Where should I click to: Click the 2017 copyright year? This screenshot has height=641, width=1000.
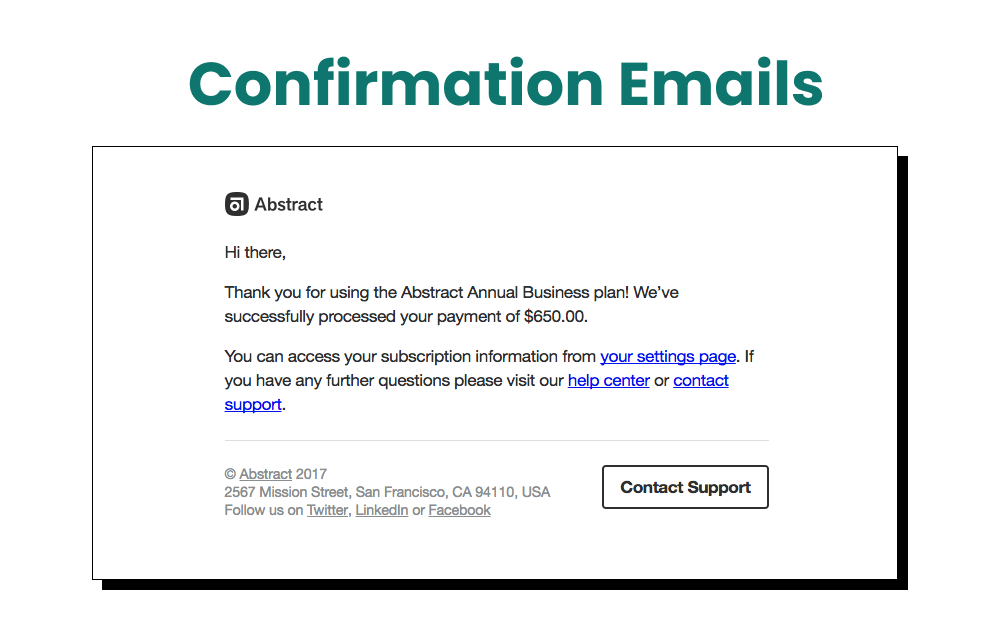click(x=310, y=473)
